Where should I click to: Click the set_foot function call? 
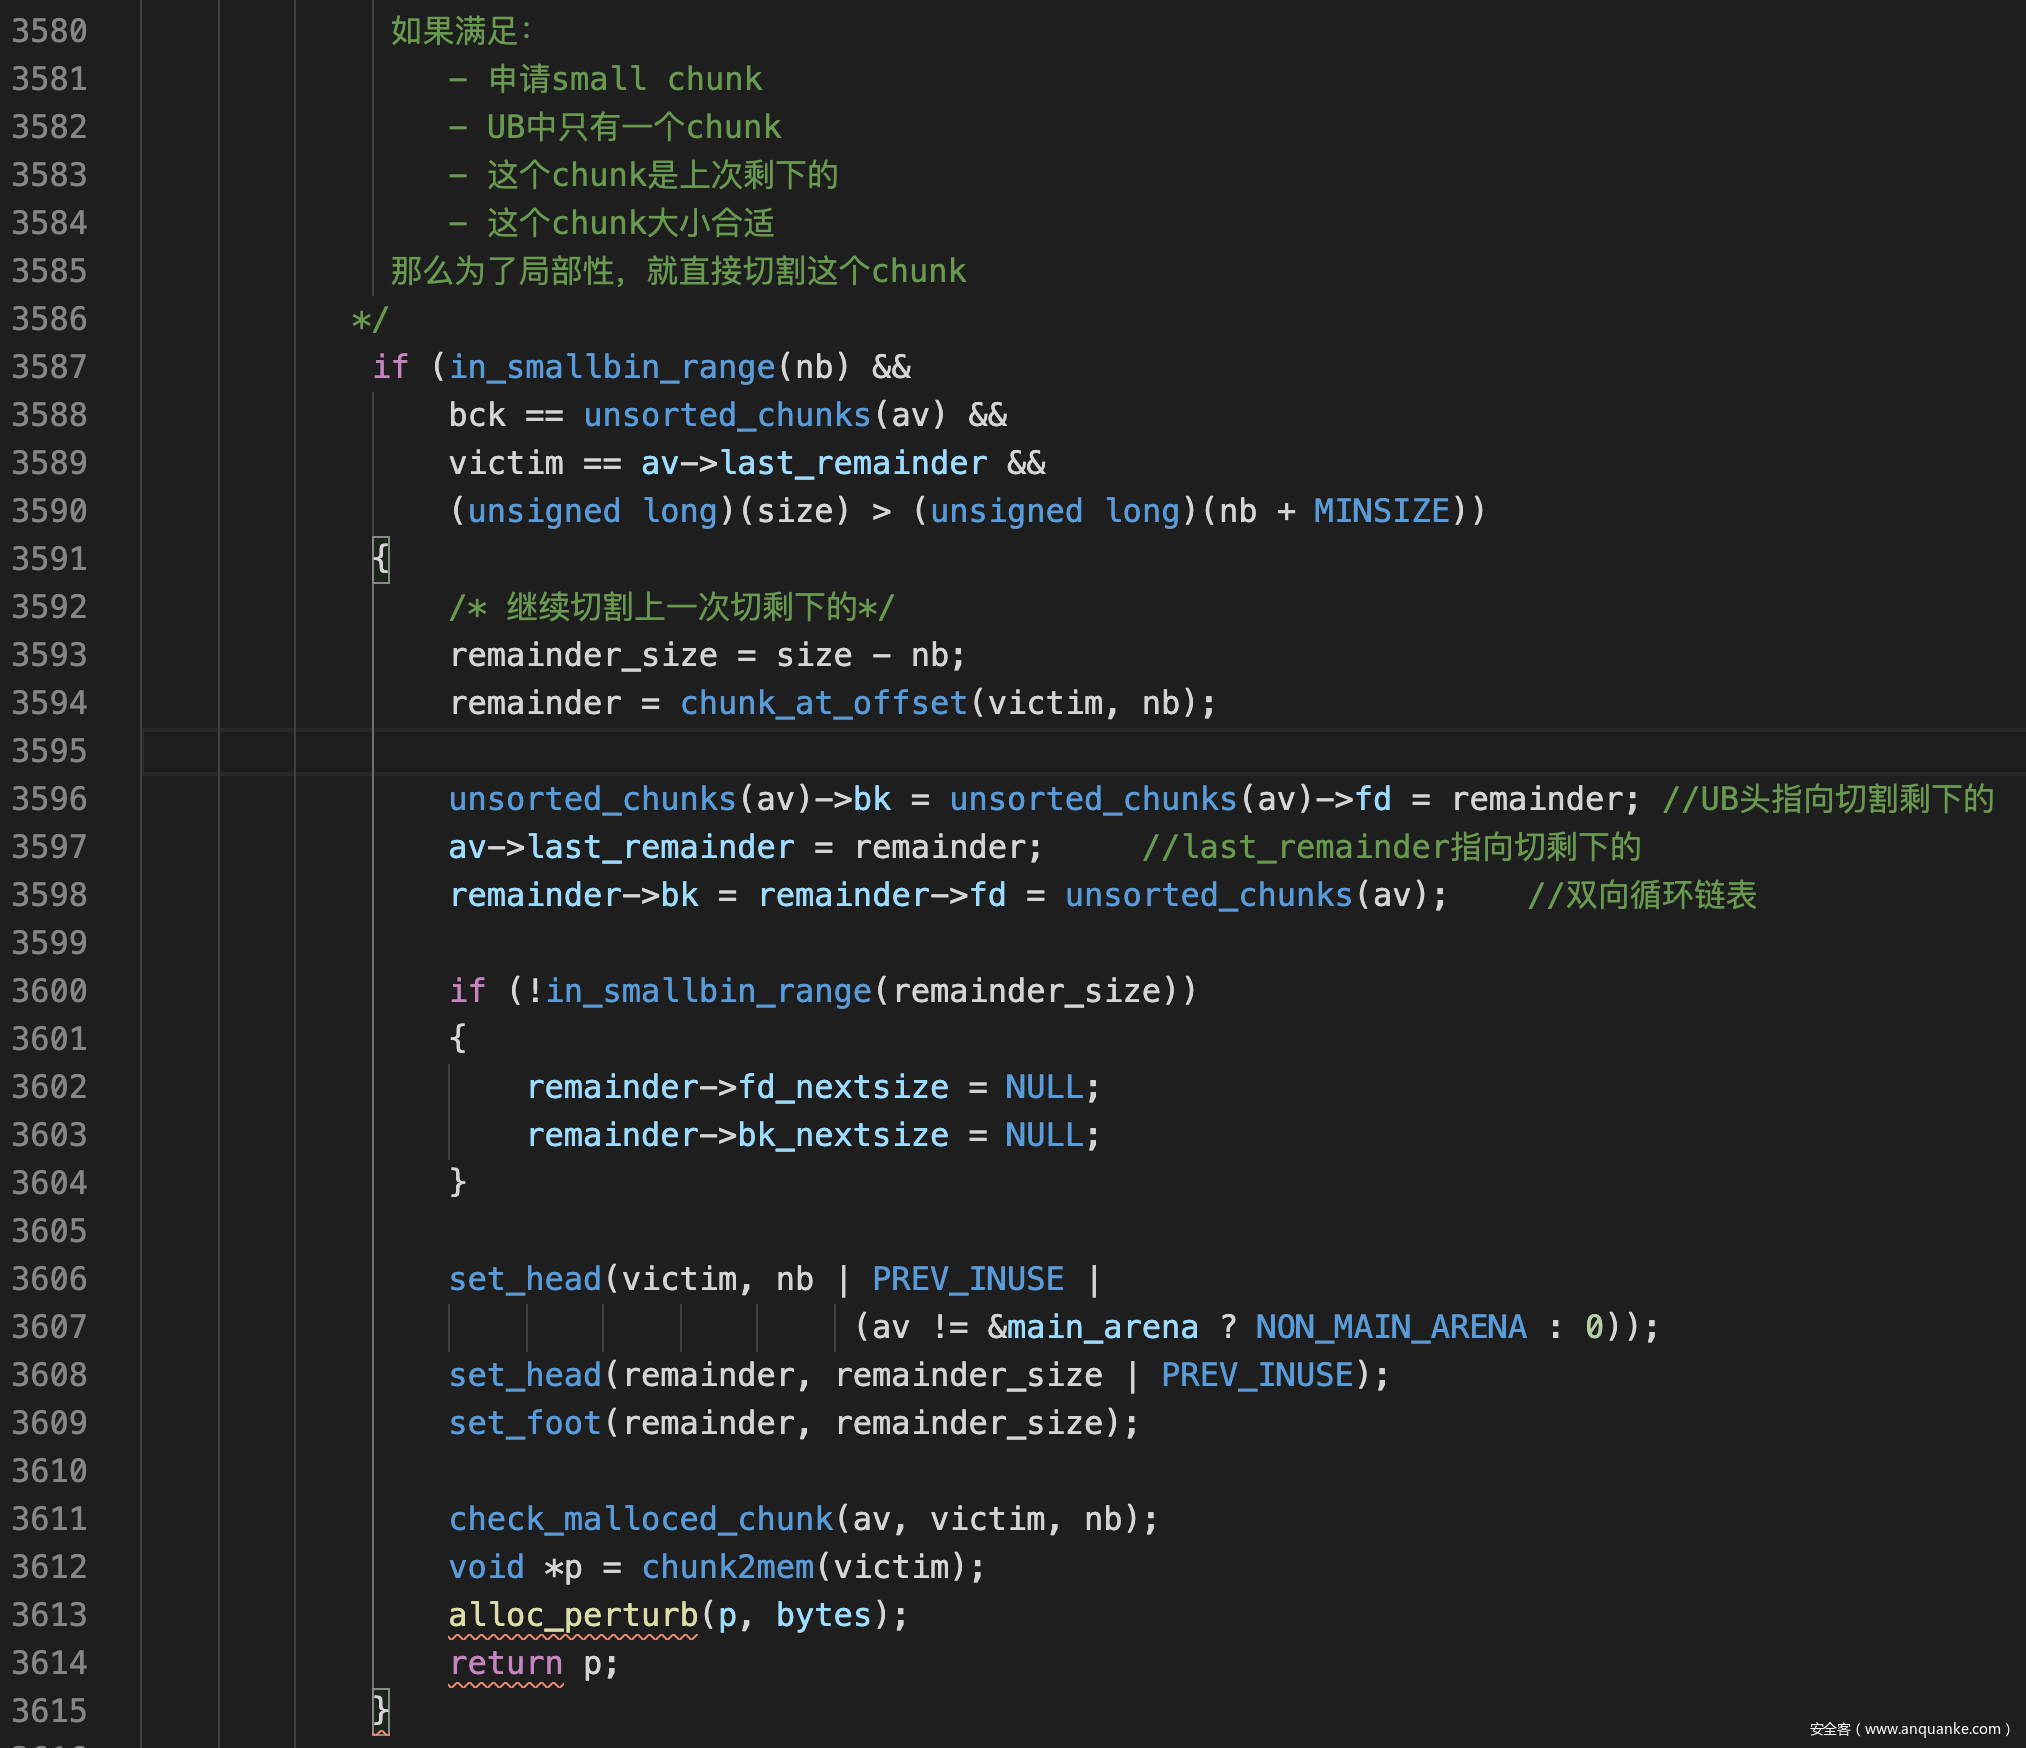coord(525,1423)
